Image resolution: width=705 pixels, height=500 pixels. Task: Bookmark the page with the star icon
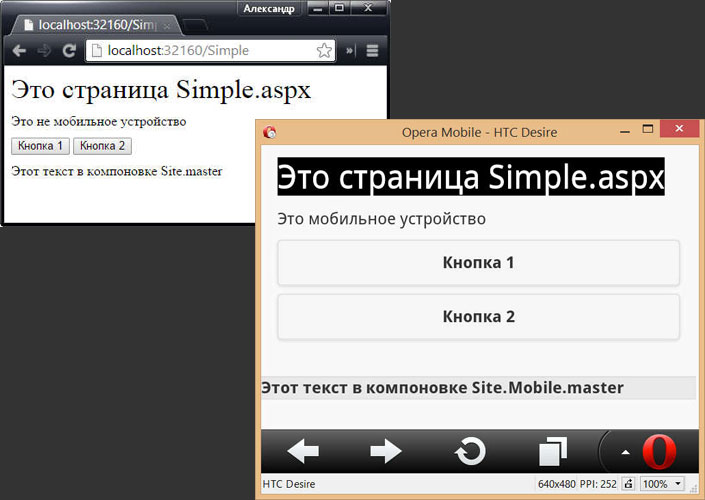324,51
